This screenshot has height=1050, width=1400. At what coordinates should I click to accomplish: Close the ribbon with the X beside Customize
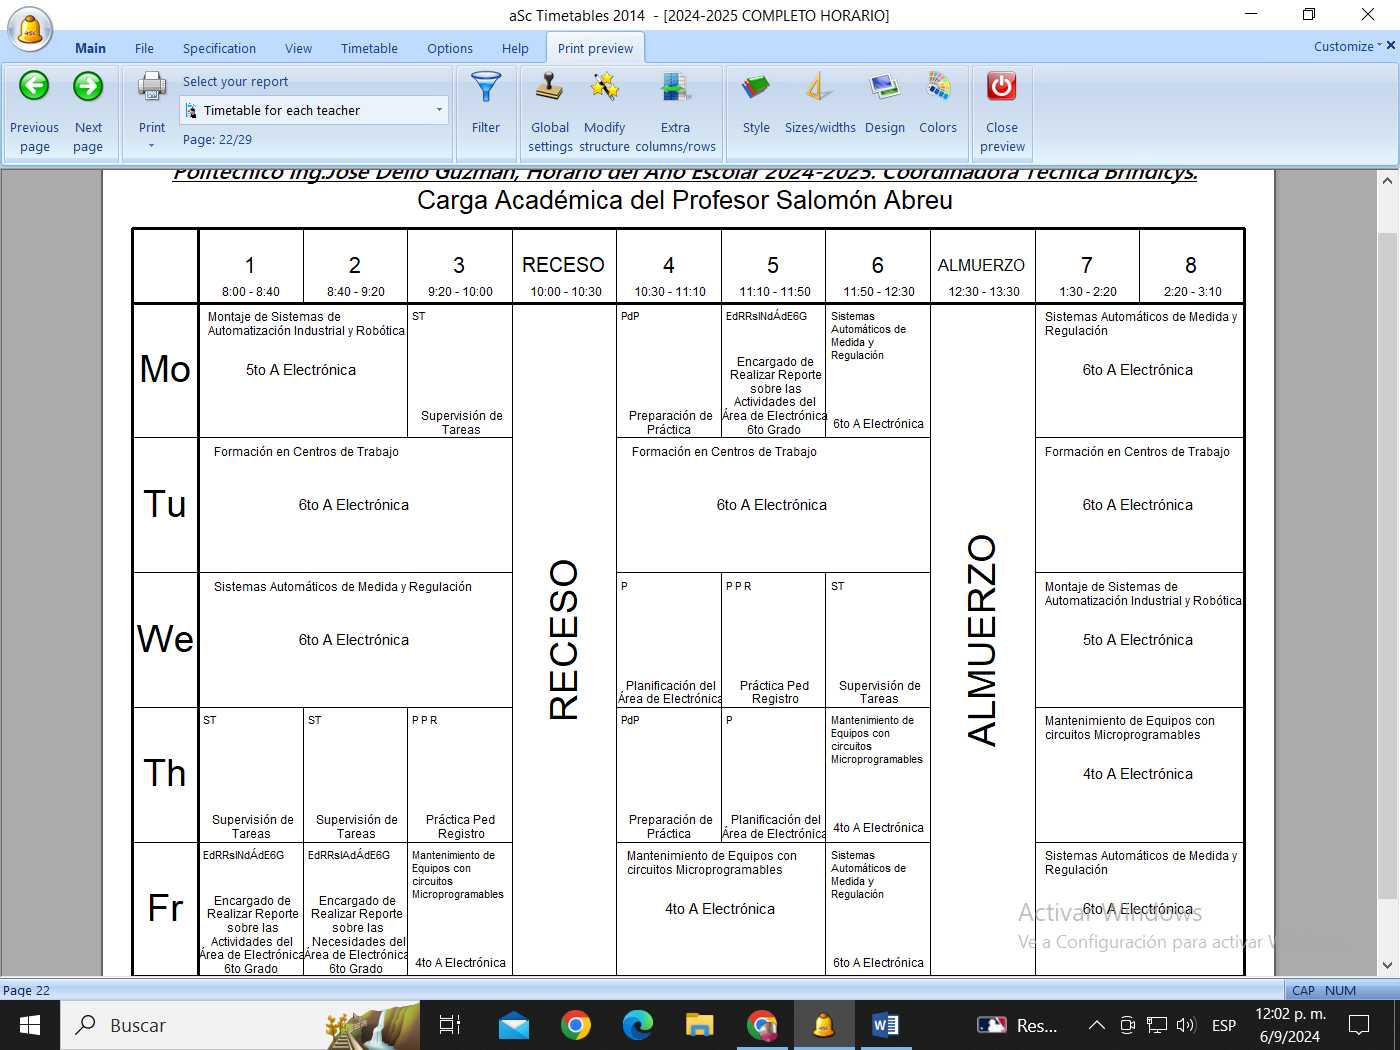pyautogui.click(x=1391, y=45)
